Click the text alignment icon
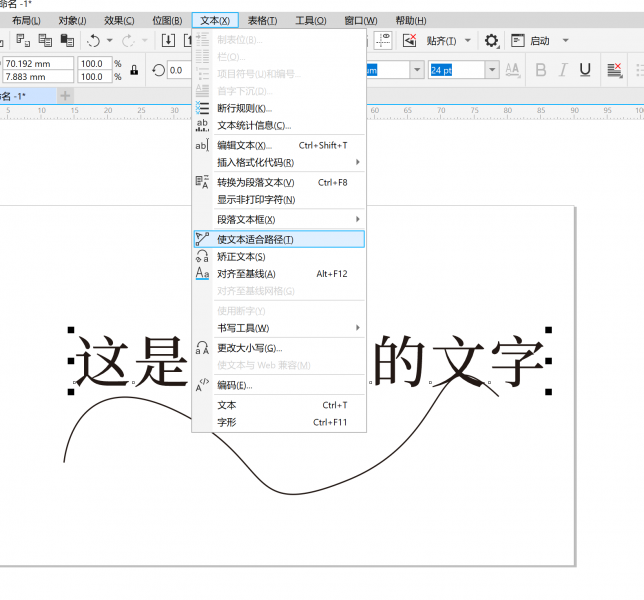Viewport: 644px width, 600px height. click(614, 70)
